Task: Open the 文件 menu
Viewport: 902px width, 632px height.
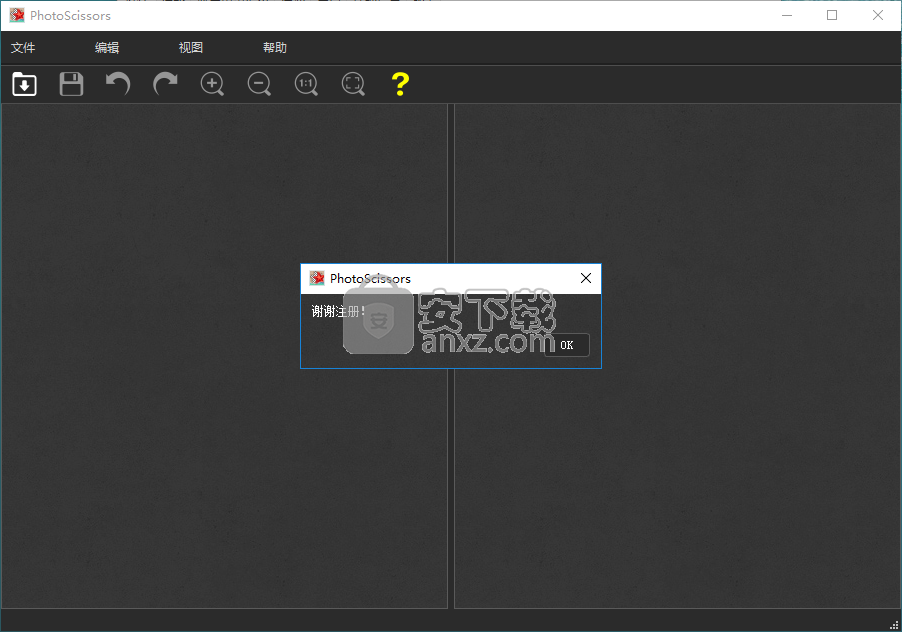Action: tap(23, 48)
